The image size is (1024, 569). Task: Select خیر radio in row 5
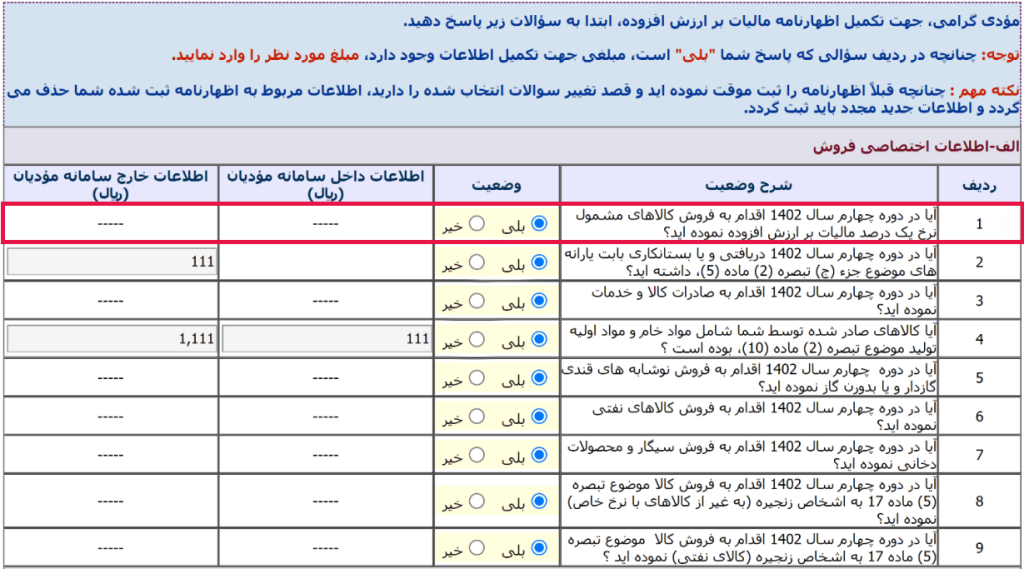point(477,378)
